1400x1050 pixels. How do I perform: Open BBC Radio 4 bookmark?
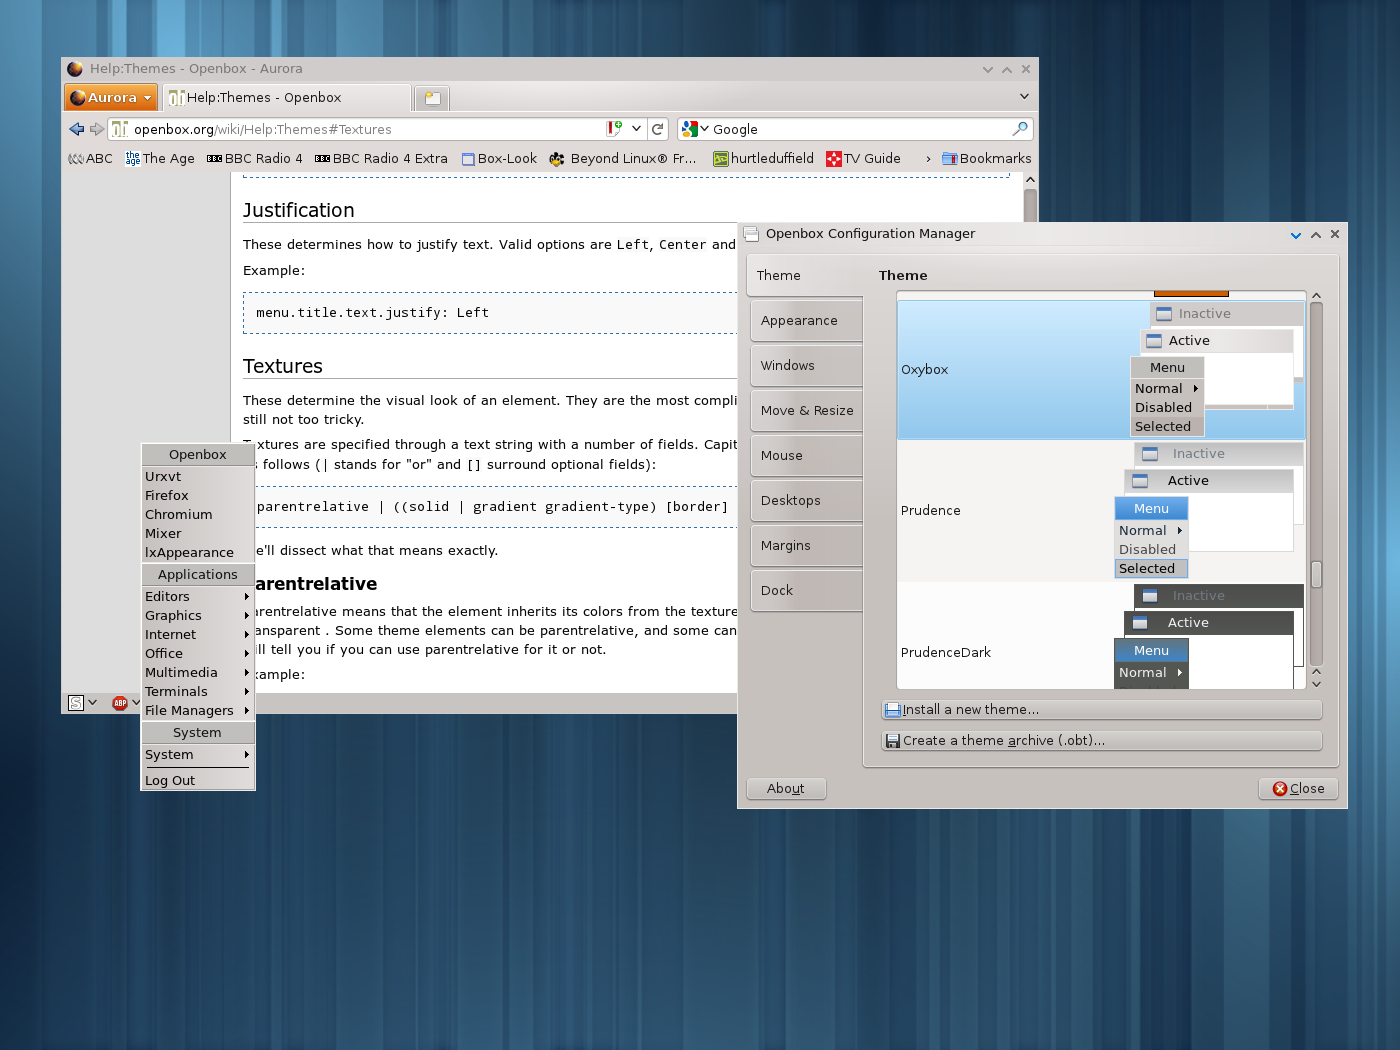click(x=254, y=159)
